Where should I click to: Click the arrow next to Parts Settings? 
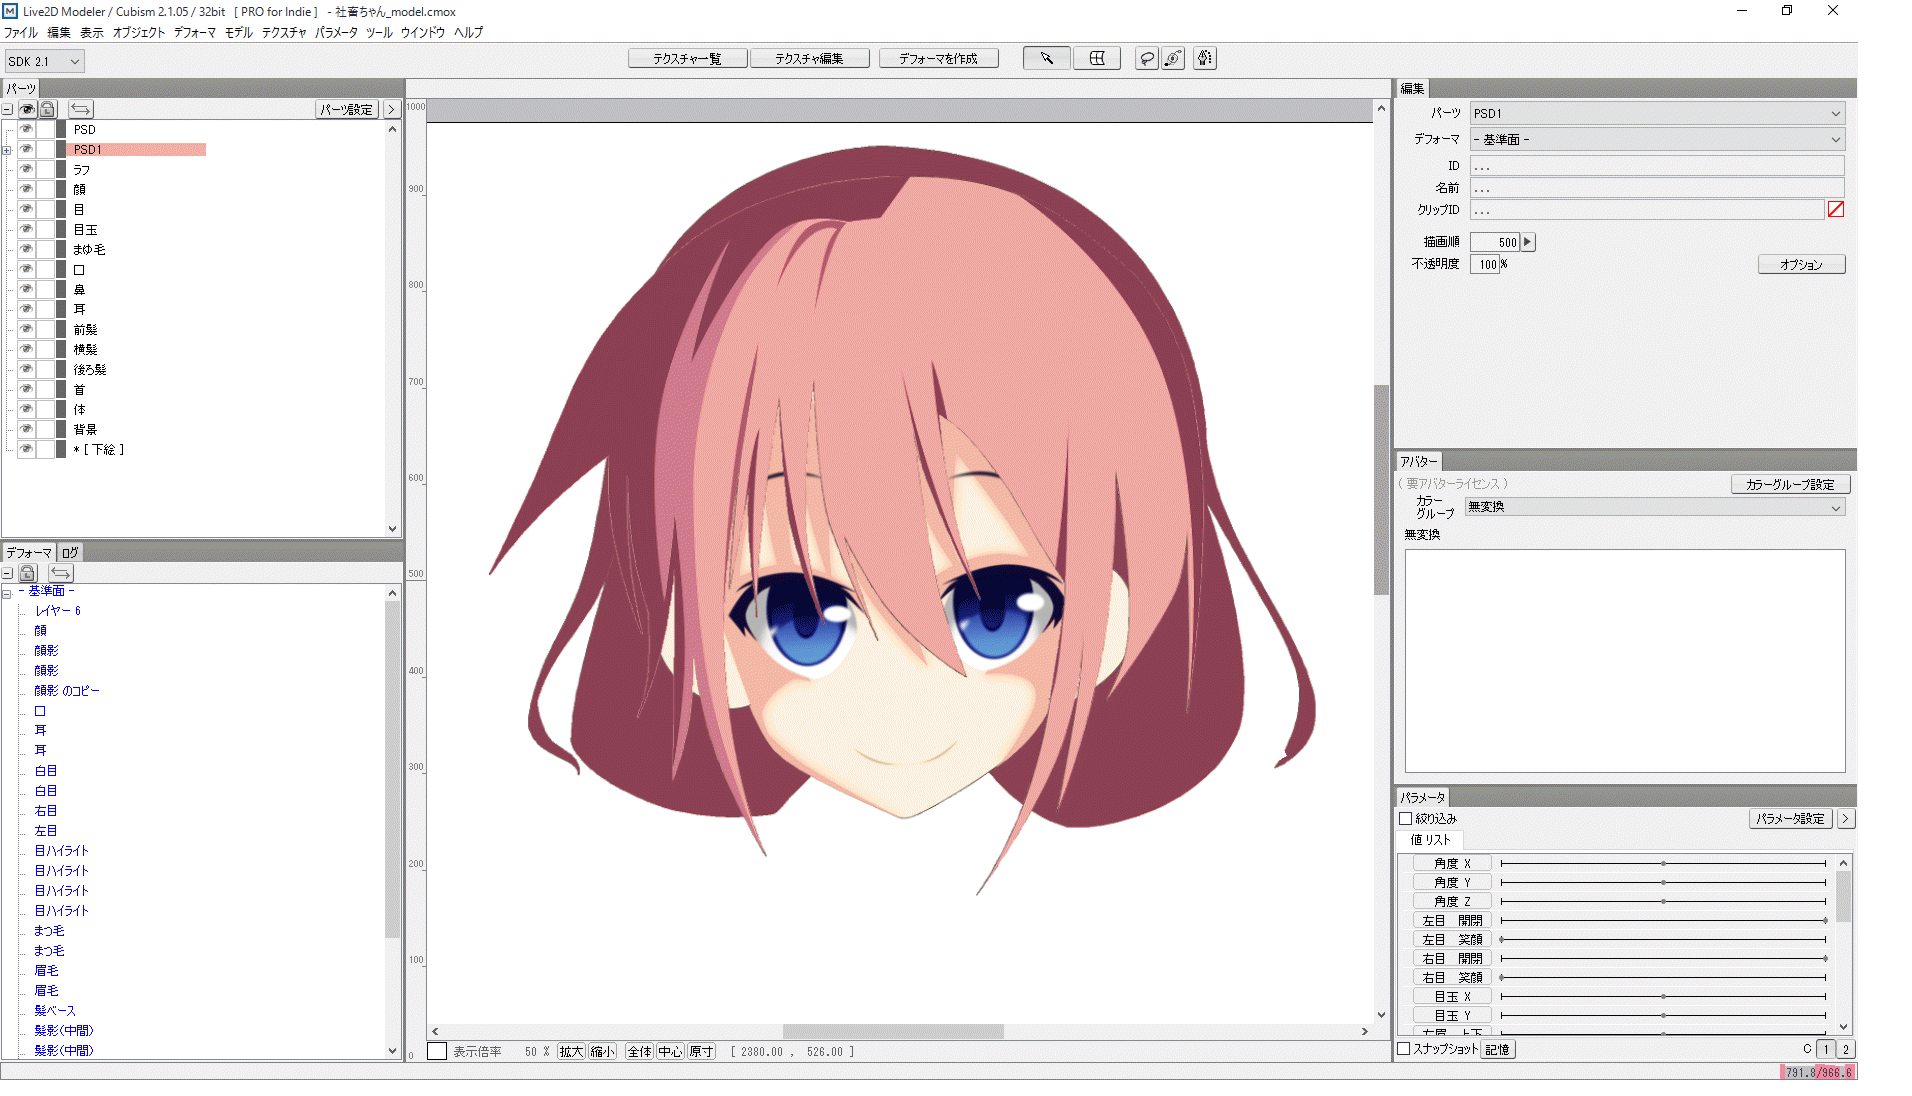coord(391,109)
